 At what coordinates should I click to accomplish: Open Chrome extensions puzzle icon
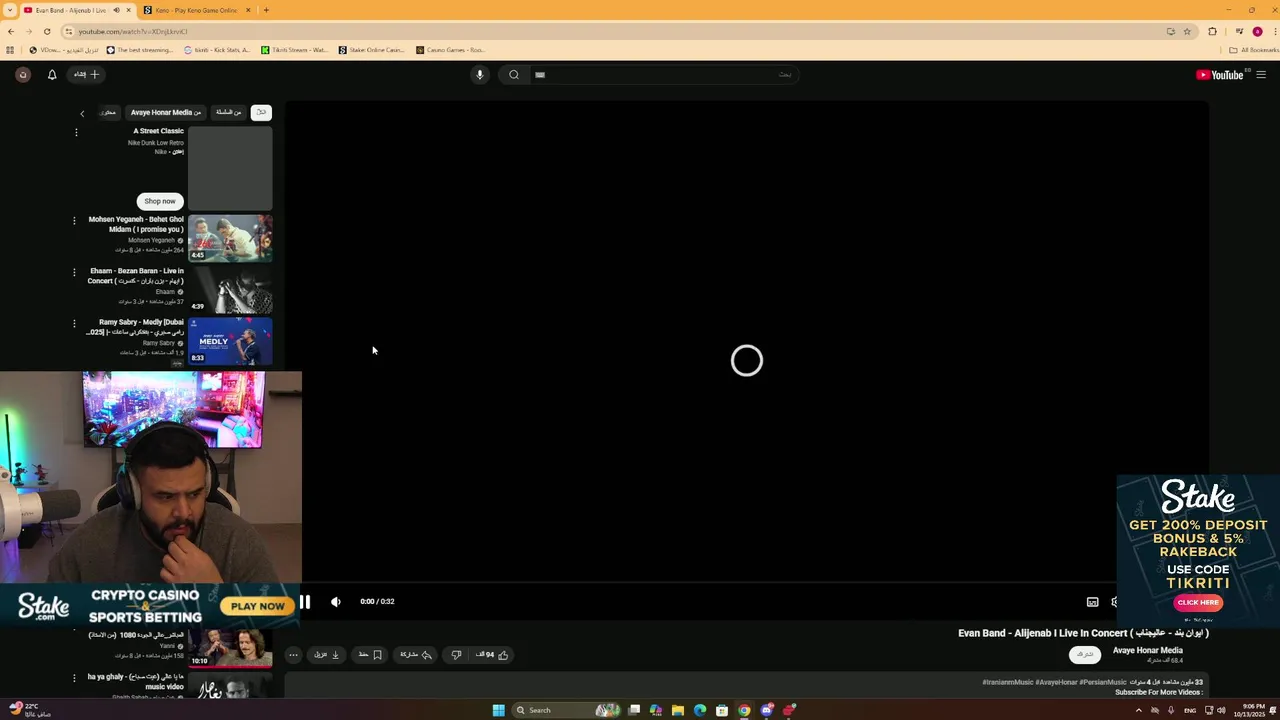click(x=1212, y=31)
